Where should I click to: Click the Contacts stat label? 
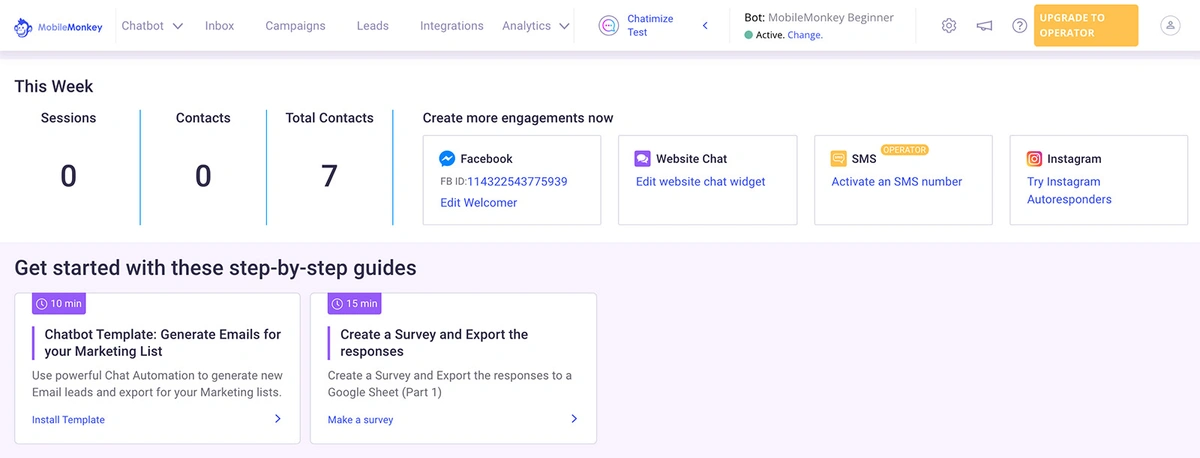[x=203, y=118]
